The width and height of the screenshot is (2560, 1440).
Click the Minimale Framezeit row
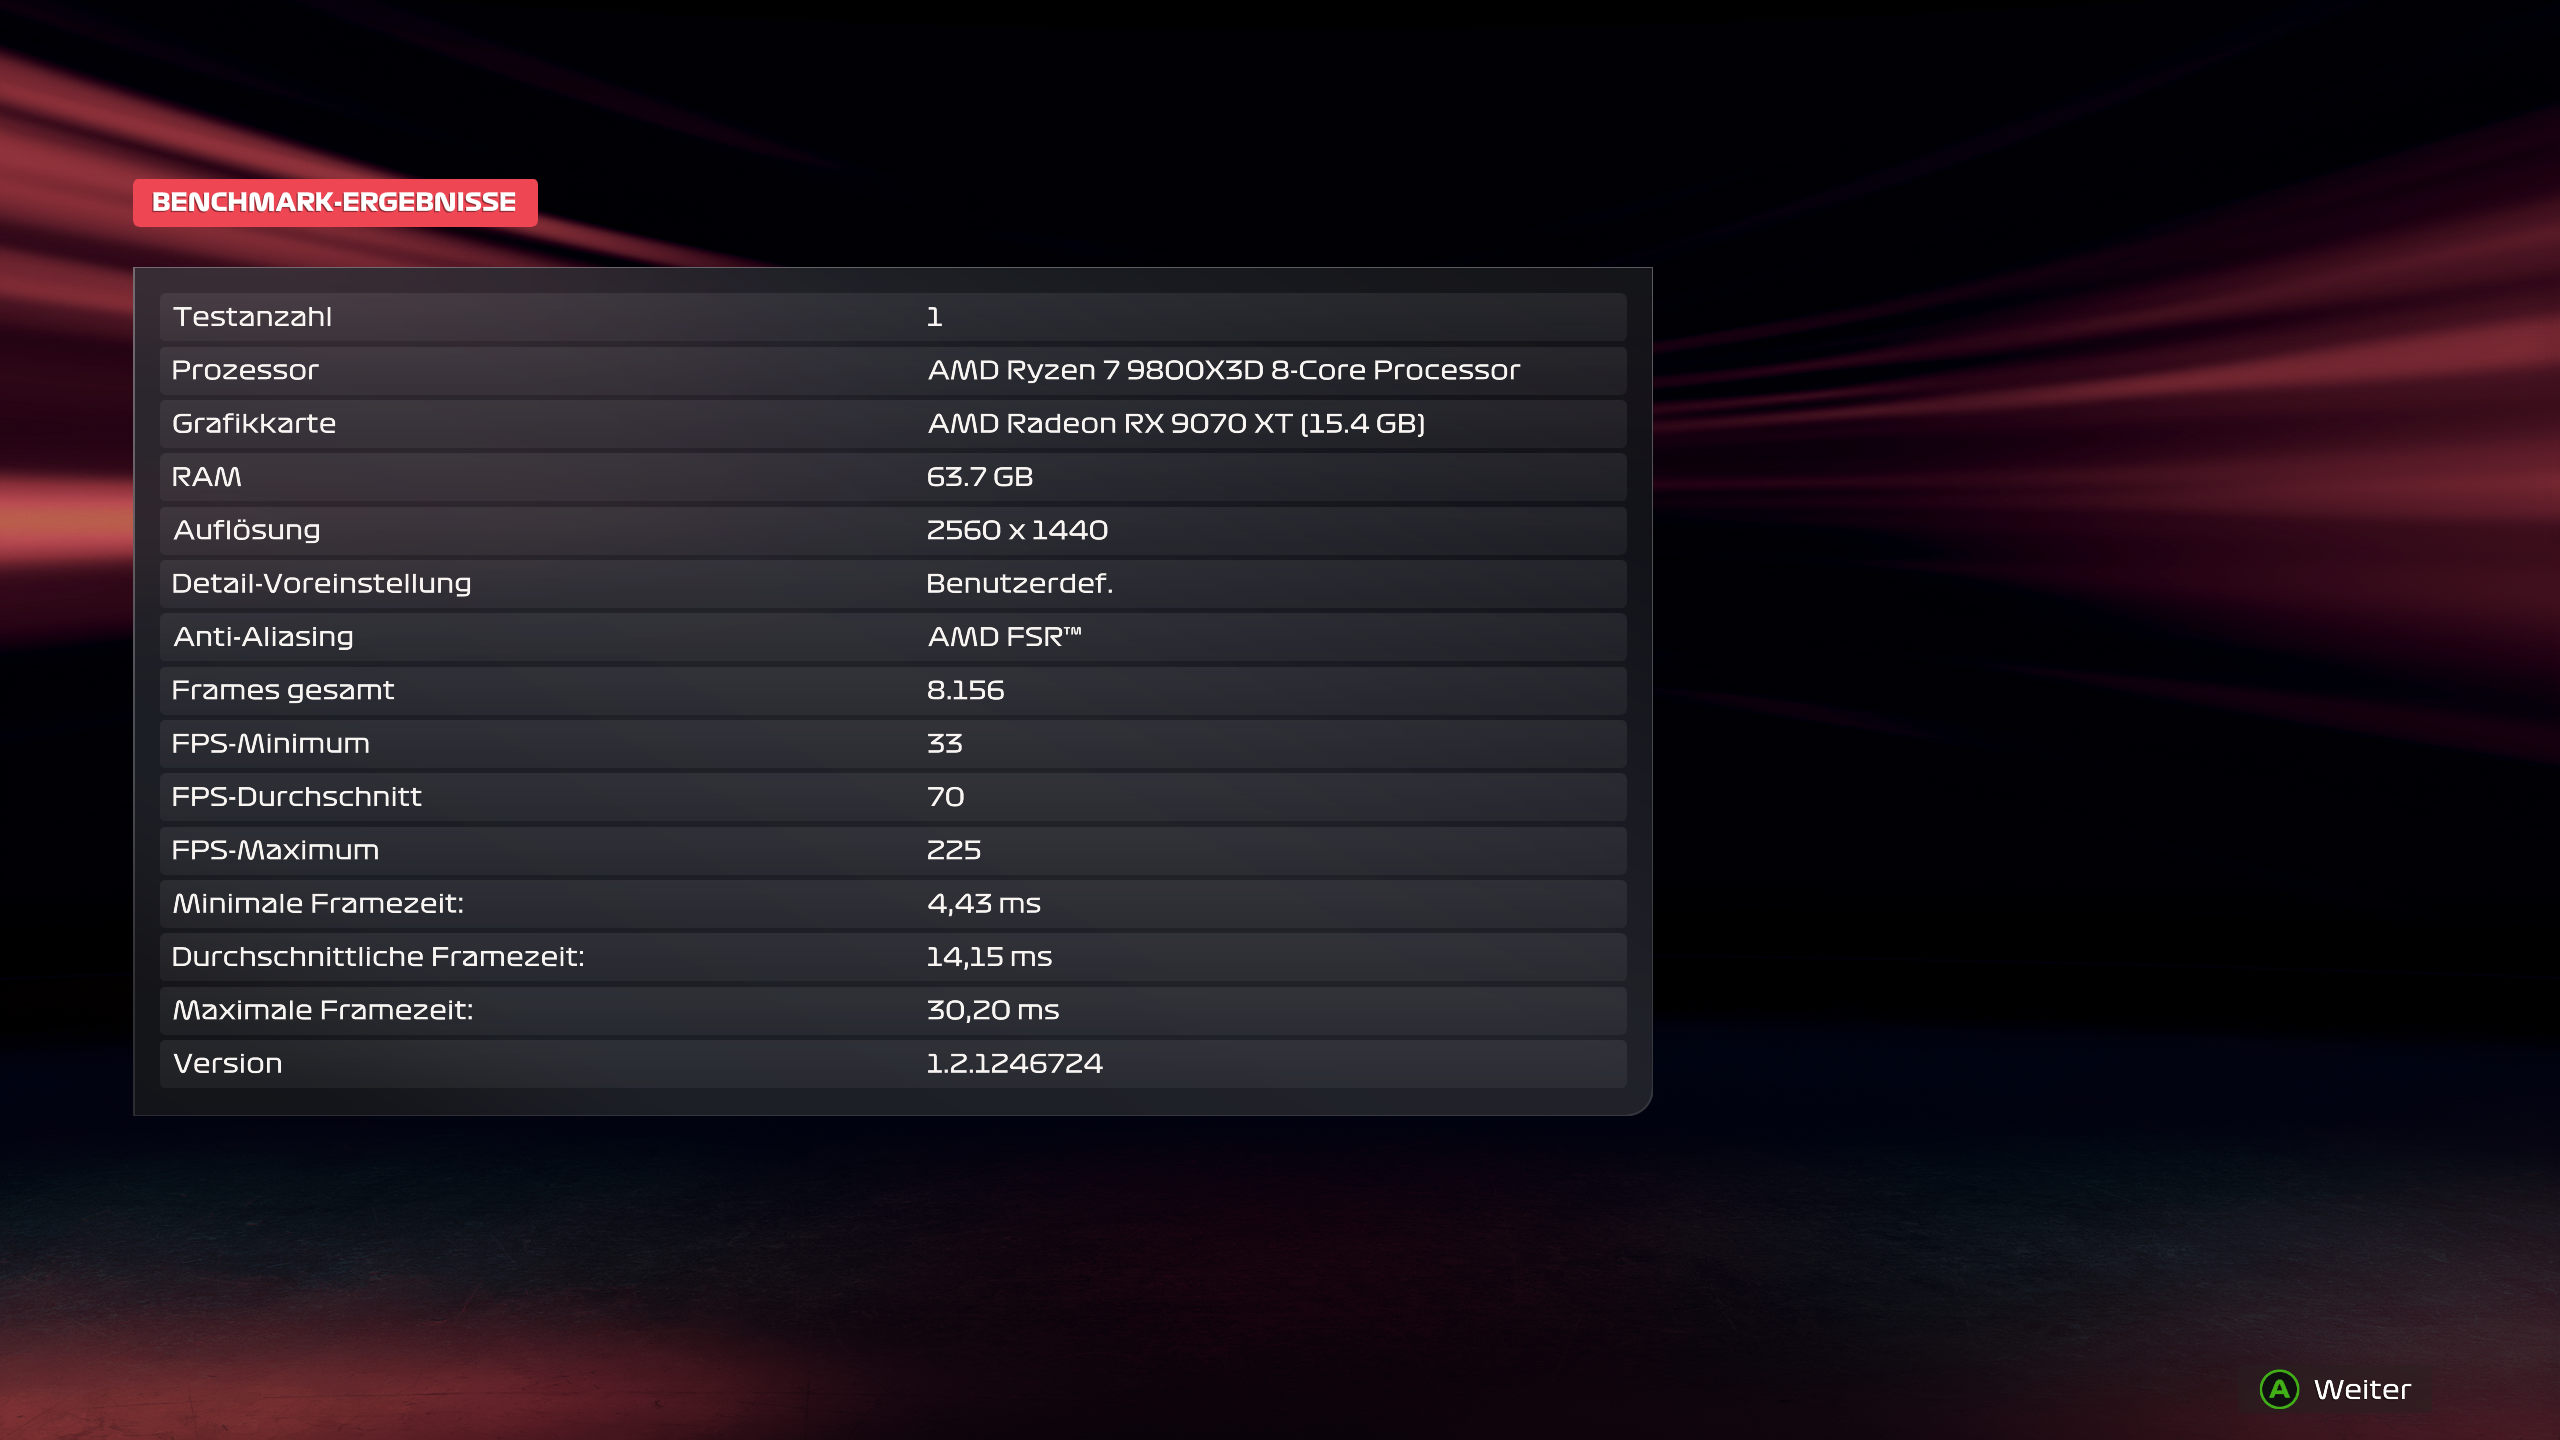click(x=892, y=904)
